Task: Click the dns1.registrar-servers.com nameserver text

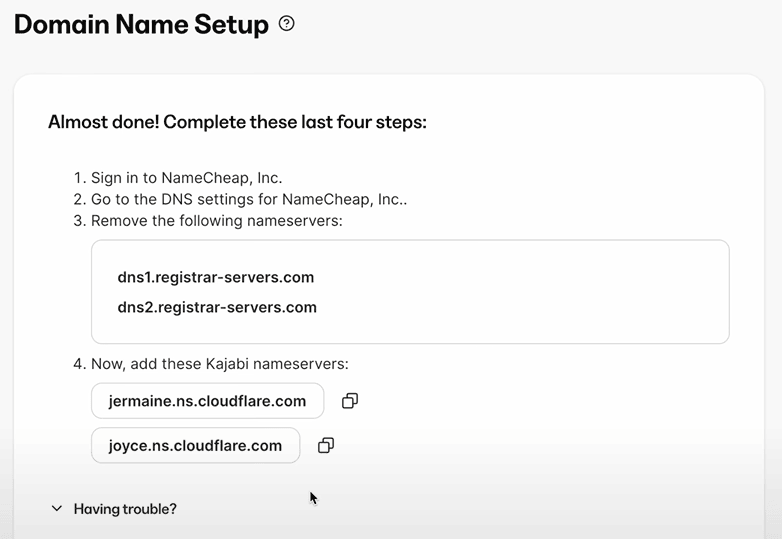Action: coord(216,277)
